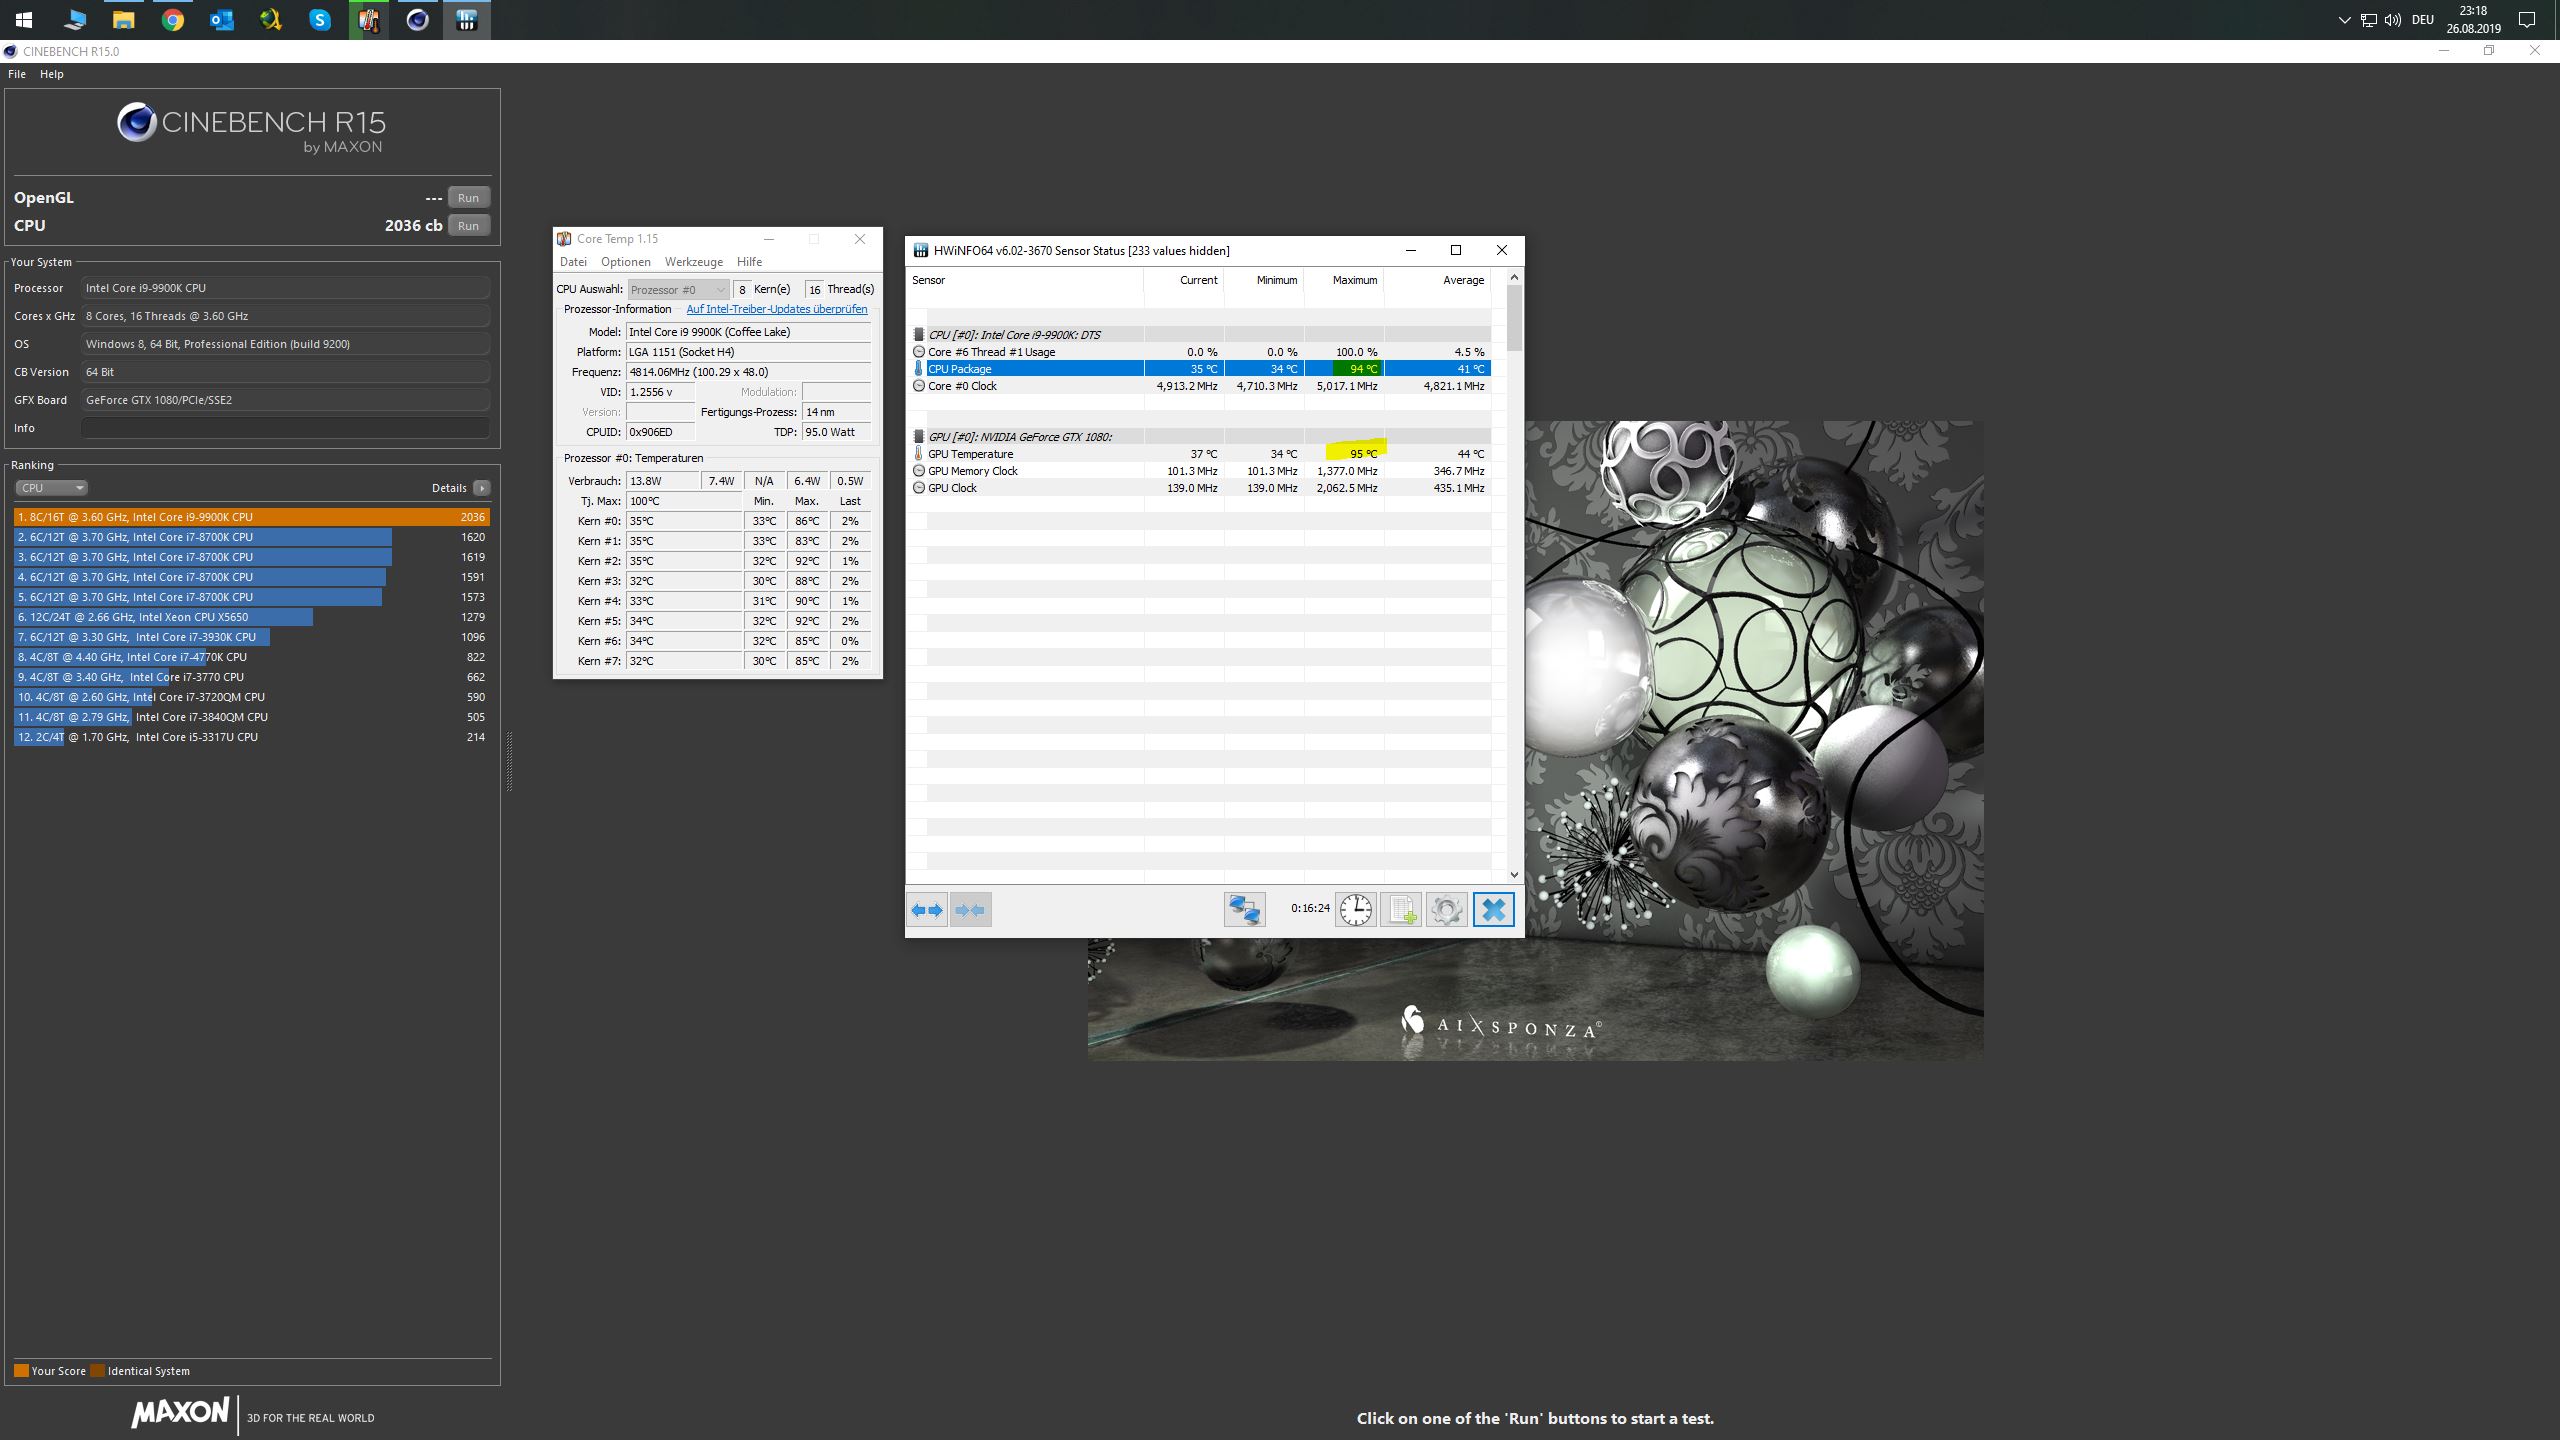Open HWiNFO sensor settings gear
Image resolution: width=2560 pixels, height=1440 pixels.
1446,910
